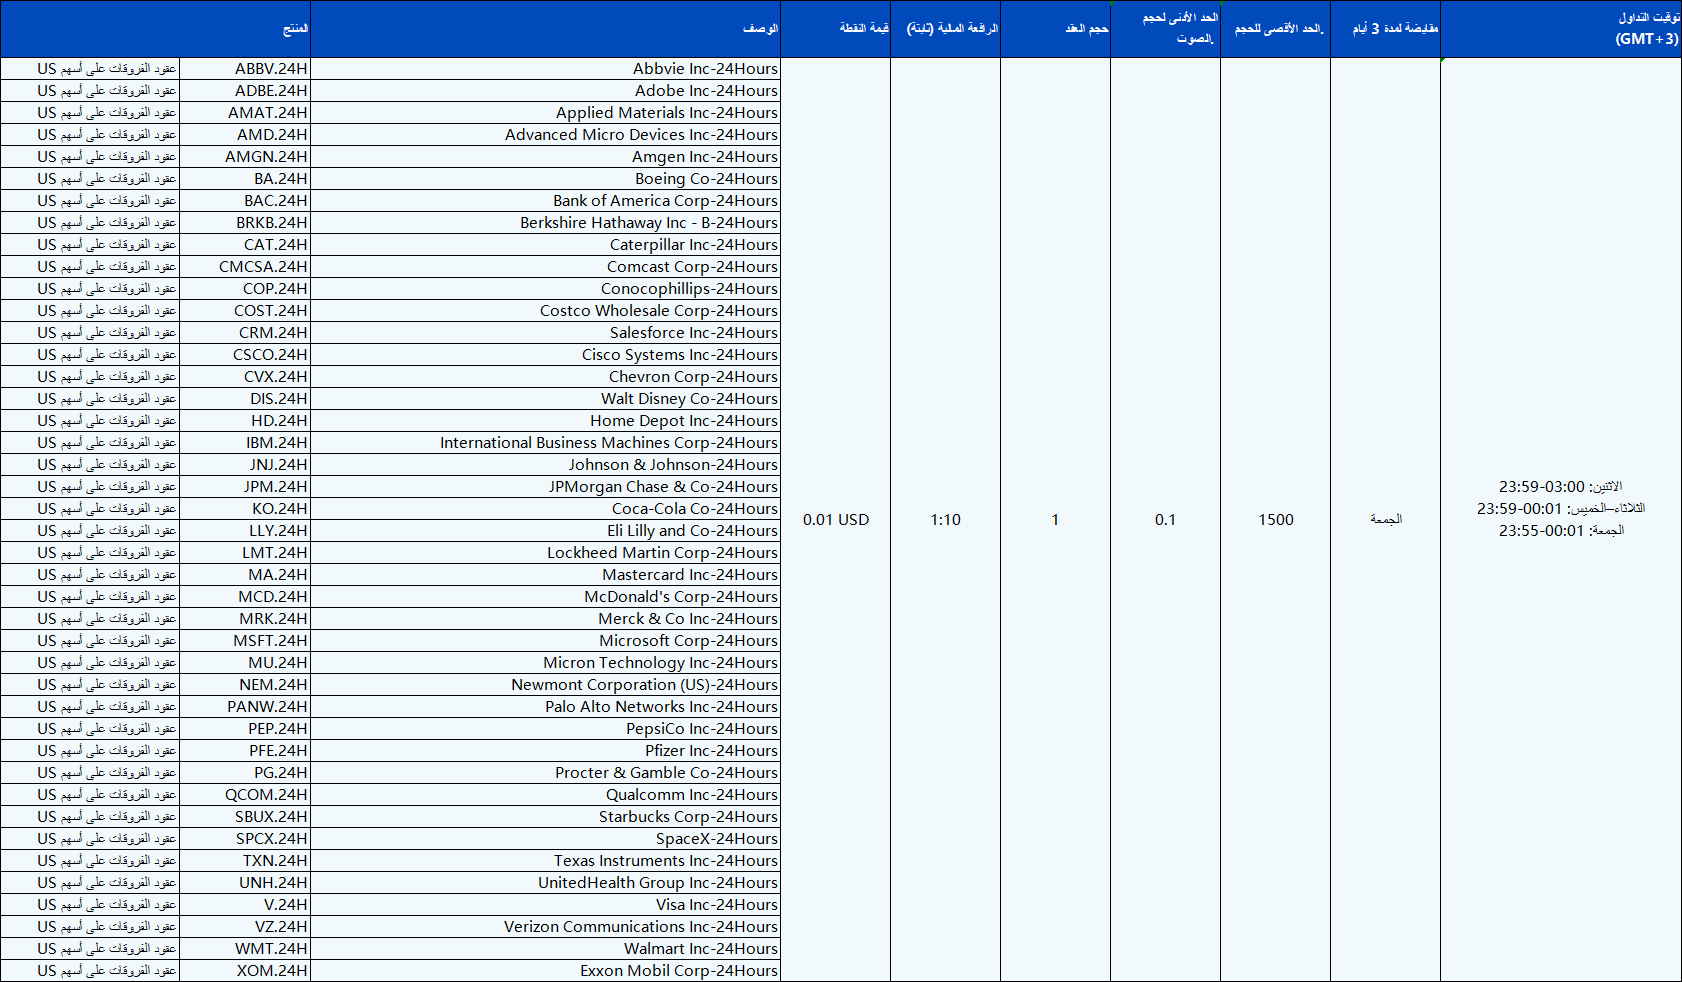Click the Monday 23:59-03:00 trading hours line
Screen dimensions: 1682x982
click(x=1560, y=487)
